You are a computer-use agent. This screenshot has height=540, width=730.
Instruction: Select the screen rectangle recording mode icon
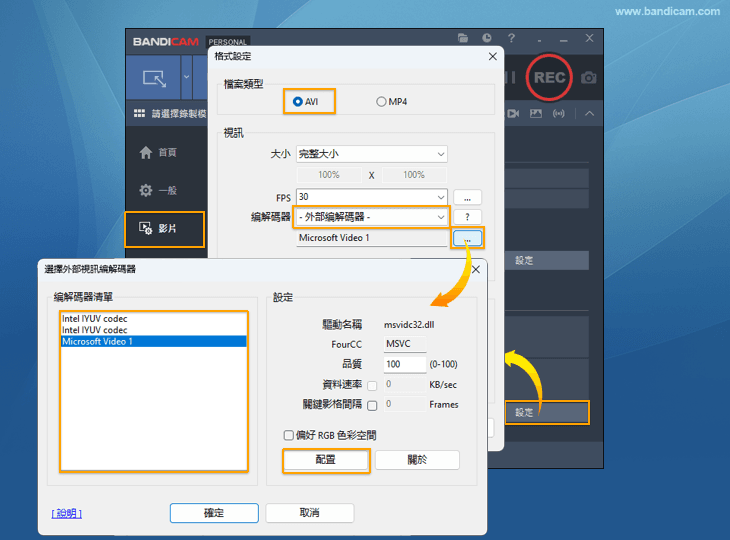[154, 78]
